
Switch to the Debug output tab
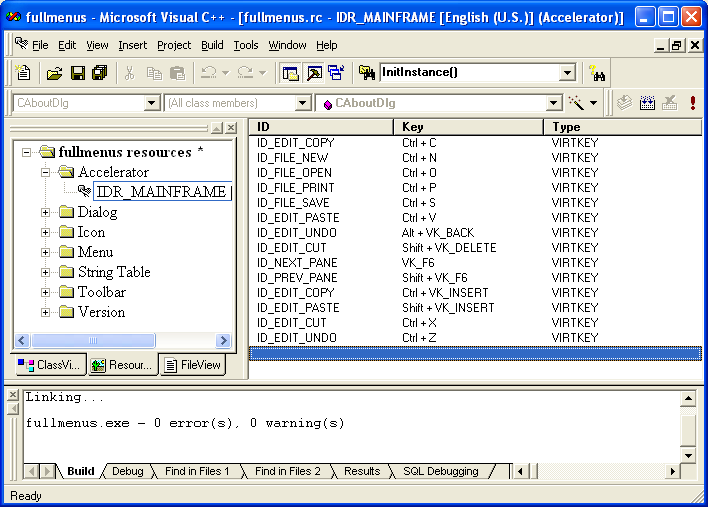coord(128,471)
